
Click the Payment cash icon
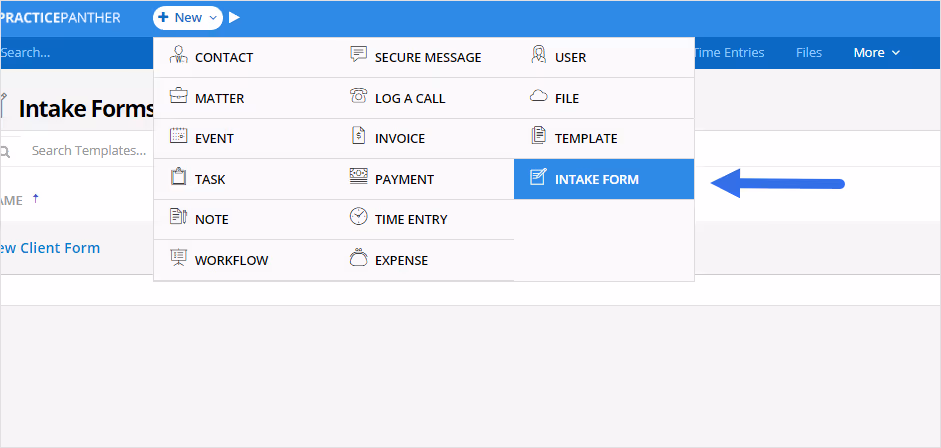coord(358,176)
